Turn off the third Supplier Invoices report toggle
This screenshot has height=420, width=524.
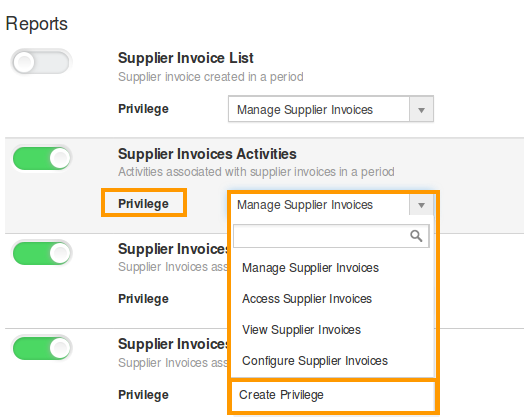(x=41, y=253)
